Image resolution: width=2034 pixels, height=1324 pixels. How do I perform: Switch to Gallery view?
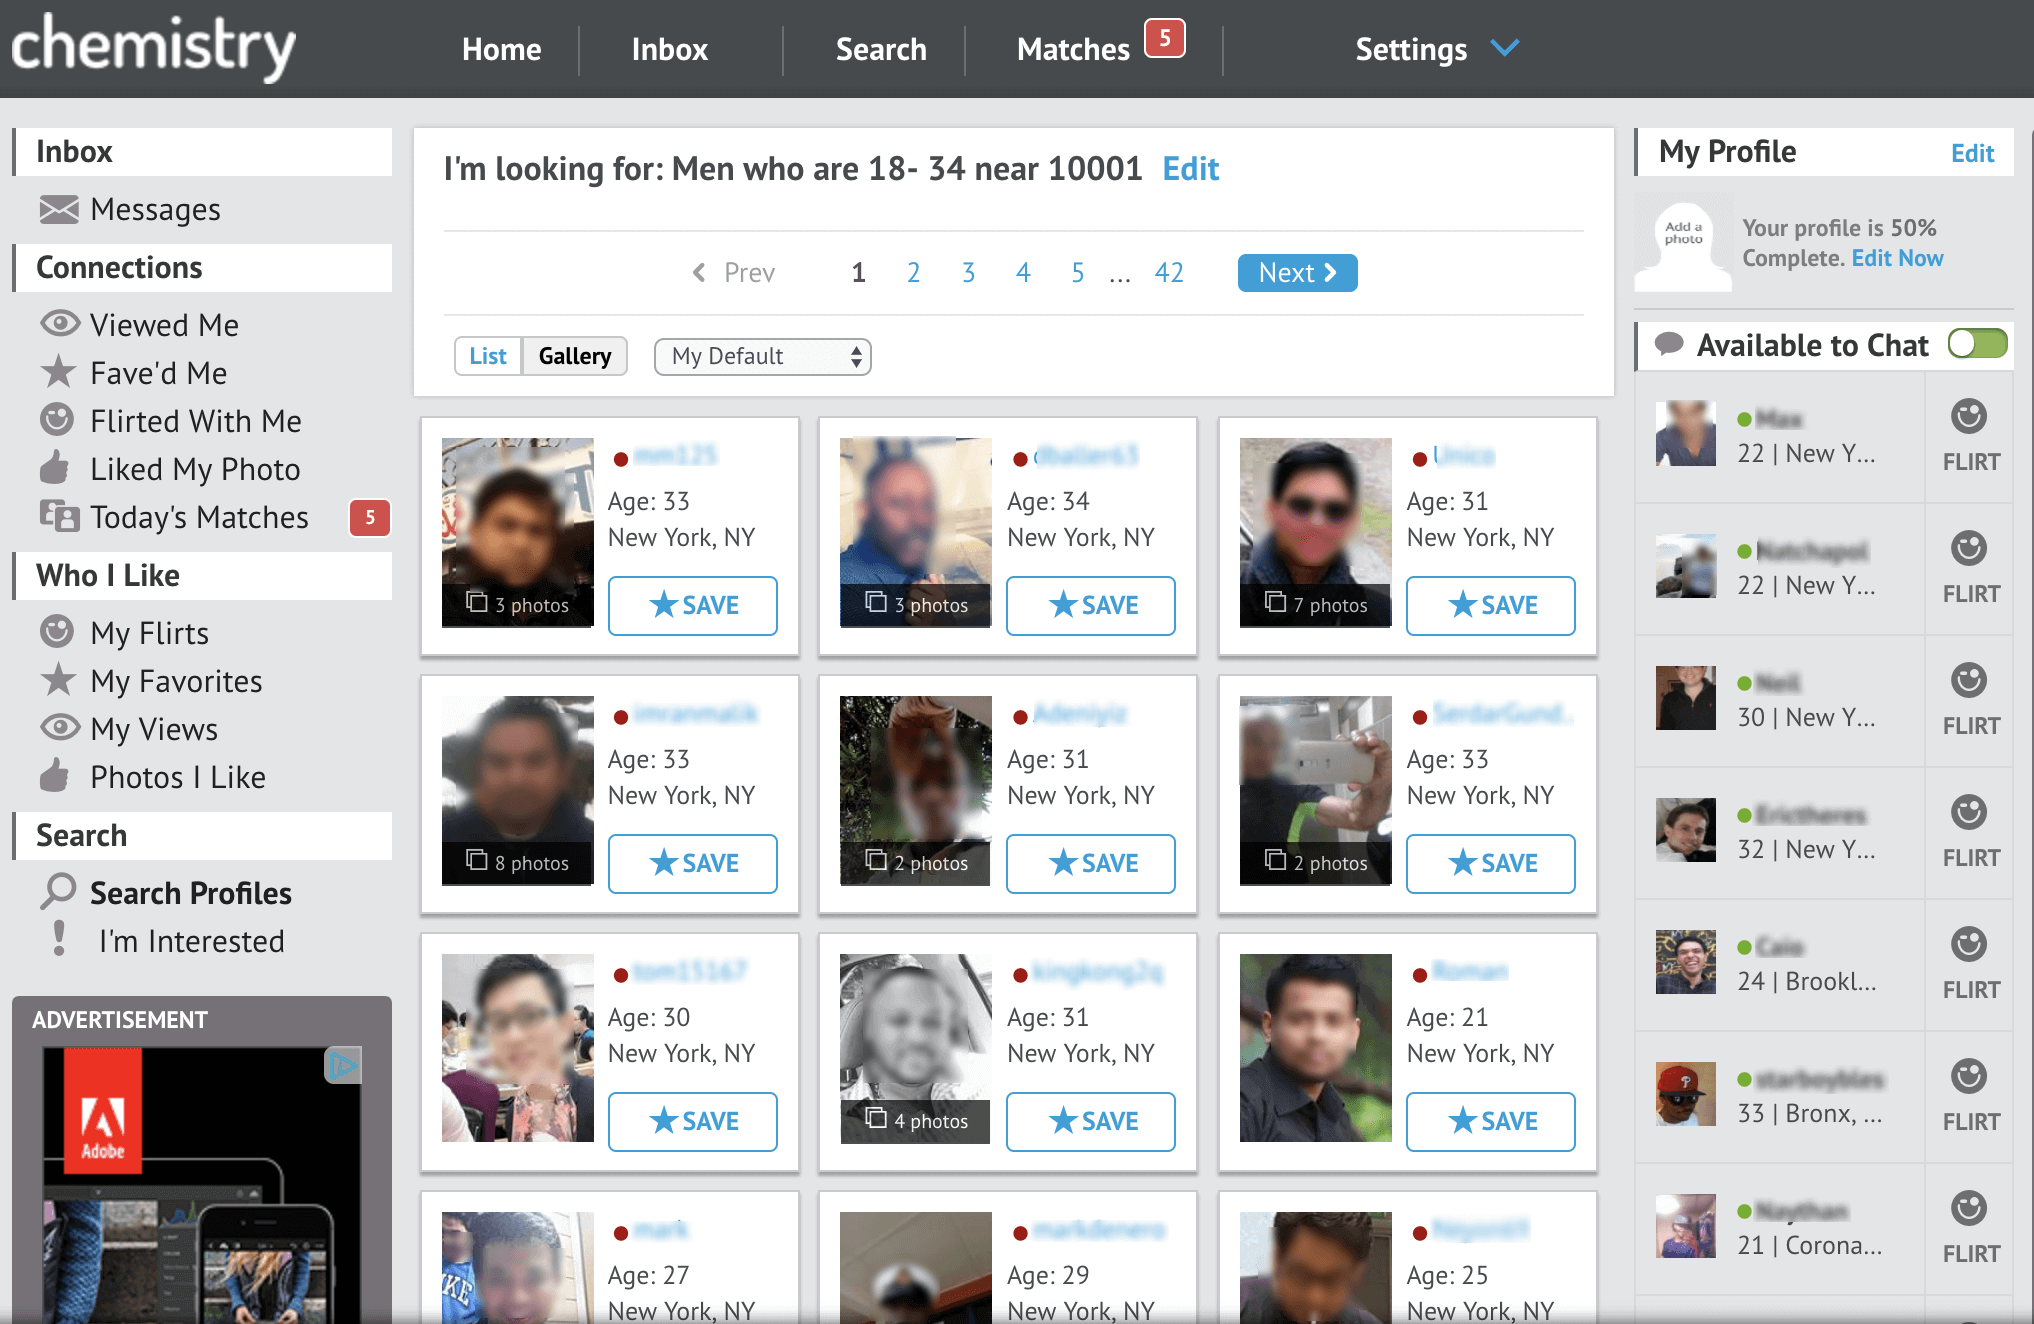(575, 356)
